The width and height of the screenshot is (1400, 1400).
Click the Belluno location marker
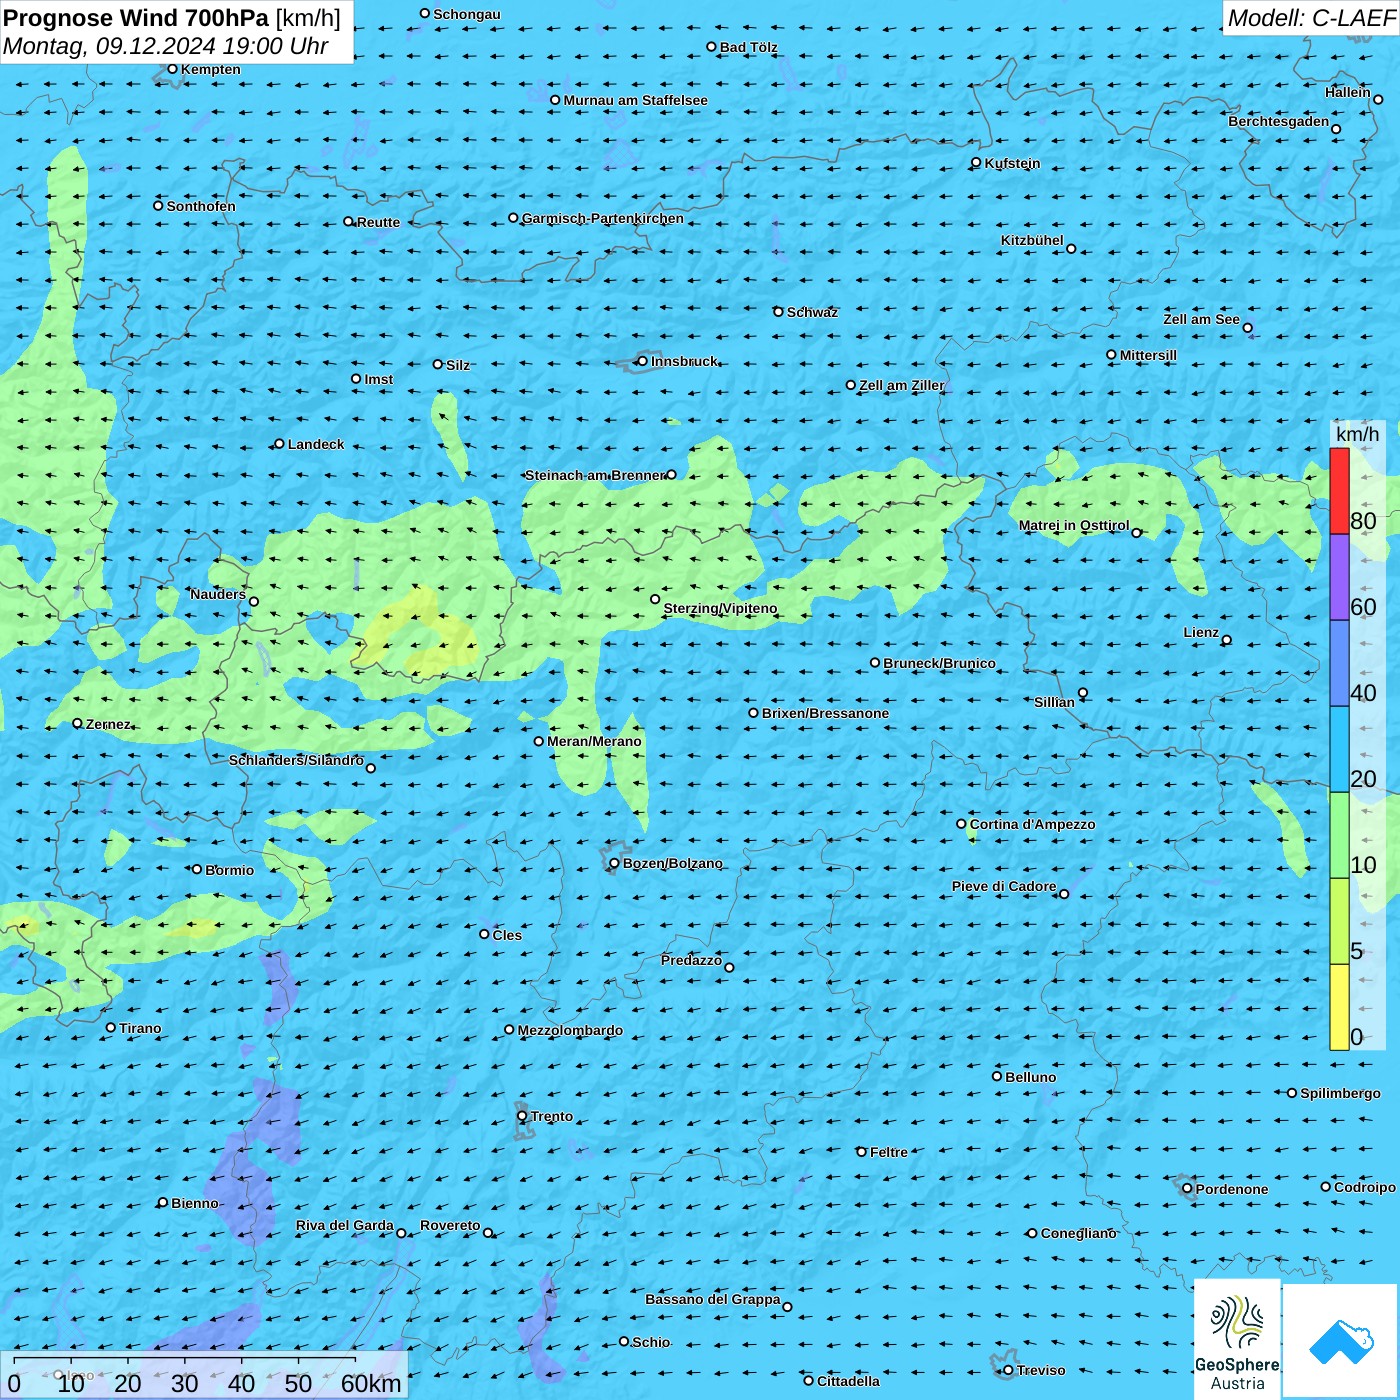pos(997,1076)
